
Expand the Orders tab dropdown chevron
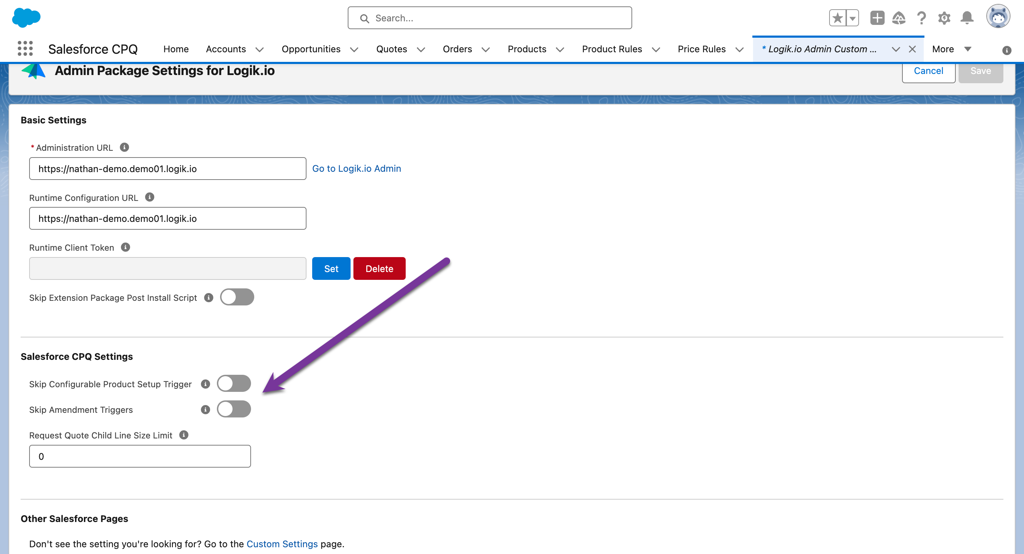[x=485, y=50]
